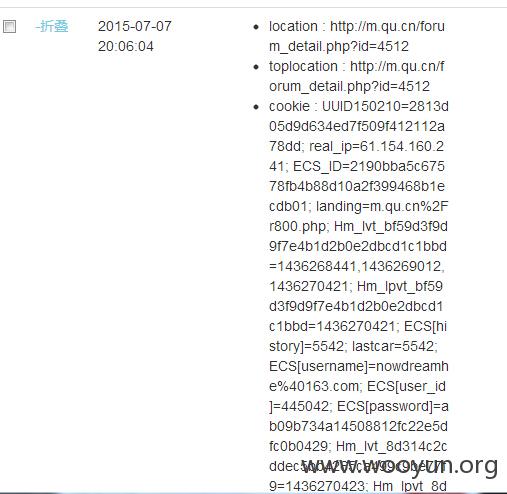Select the landing=m.qu.cn%2F cookie text
This screenshot has width=507, height=494.
(382, 206)
